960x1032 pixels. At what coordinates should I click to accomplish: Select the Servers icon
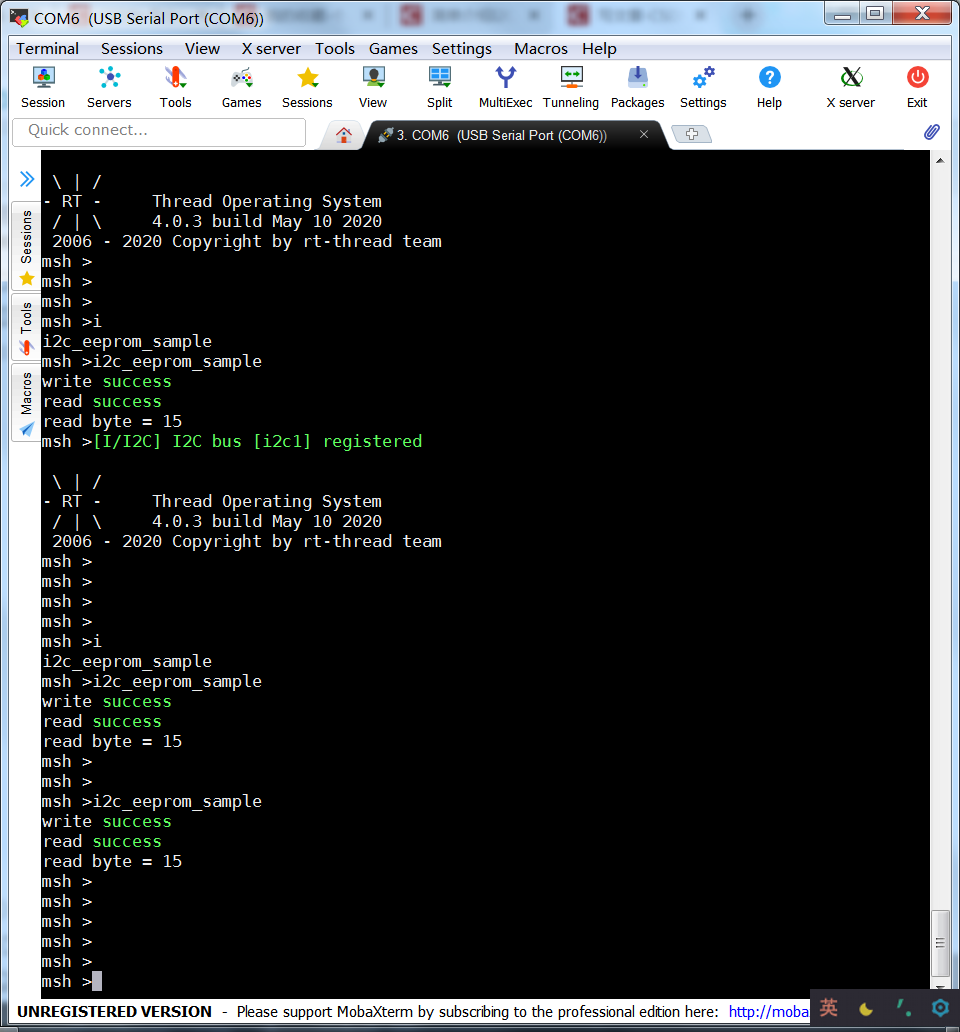[x=109, y=86]
